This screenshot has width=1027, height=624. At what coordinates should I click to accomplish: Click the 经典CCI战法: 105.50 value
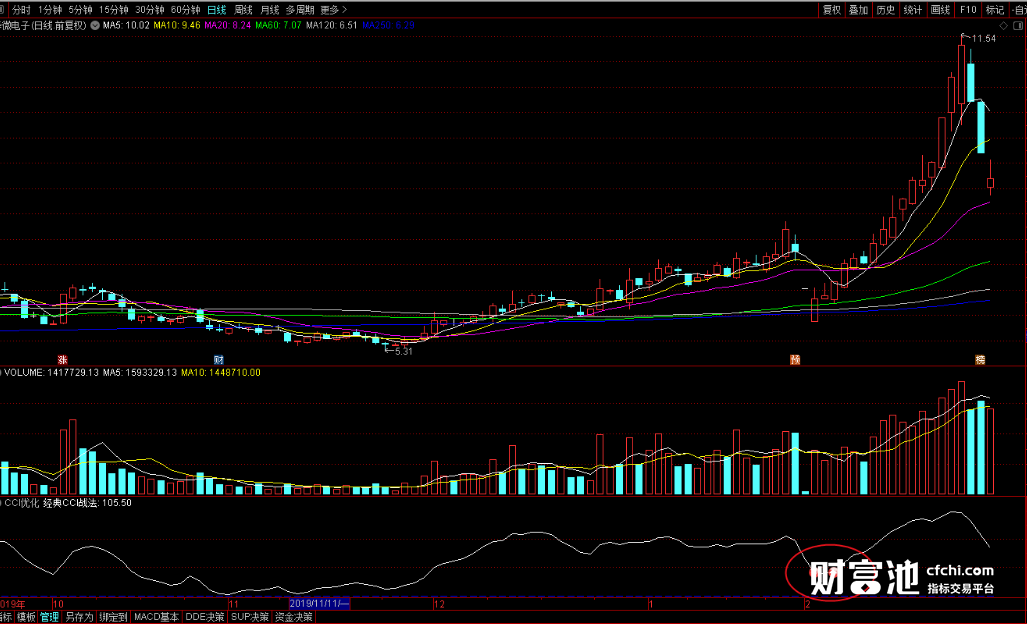87,503
